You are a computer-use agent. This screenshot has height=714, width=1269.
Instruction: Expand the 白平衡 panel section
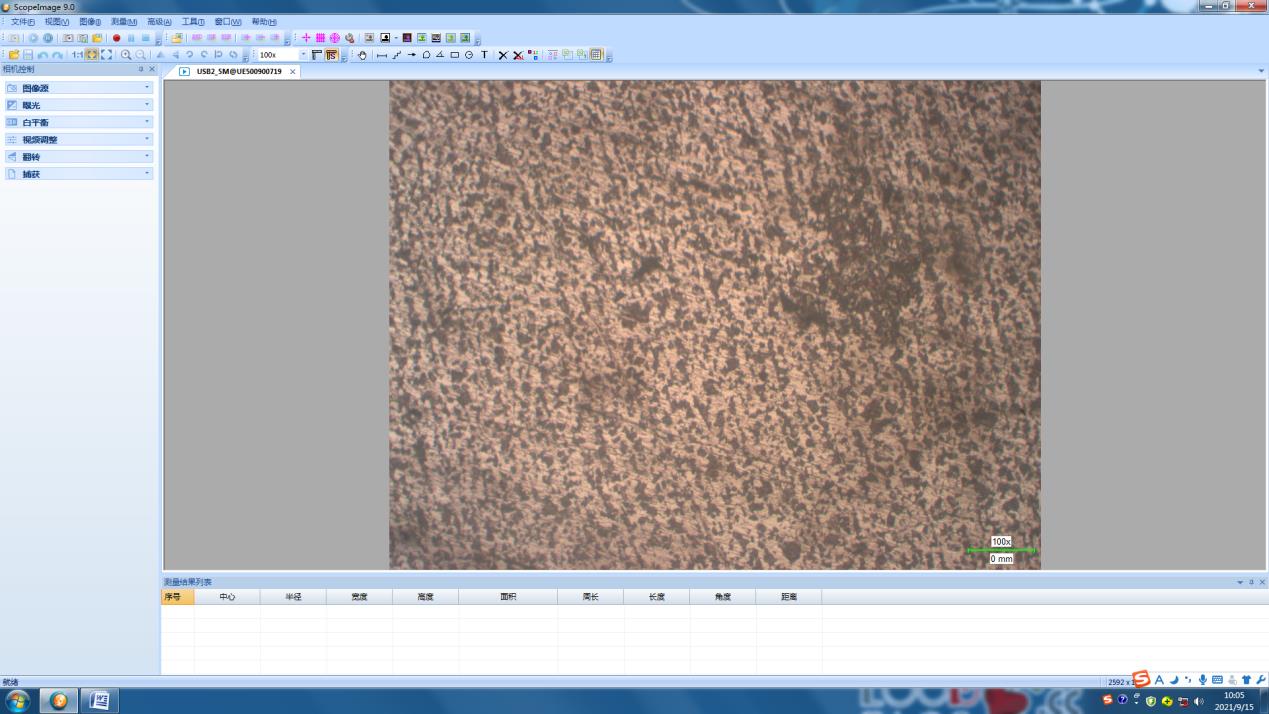(x=78, y=122)
